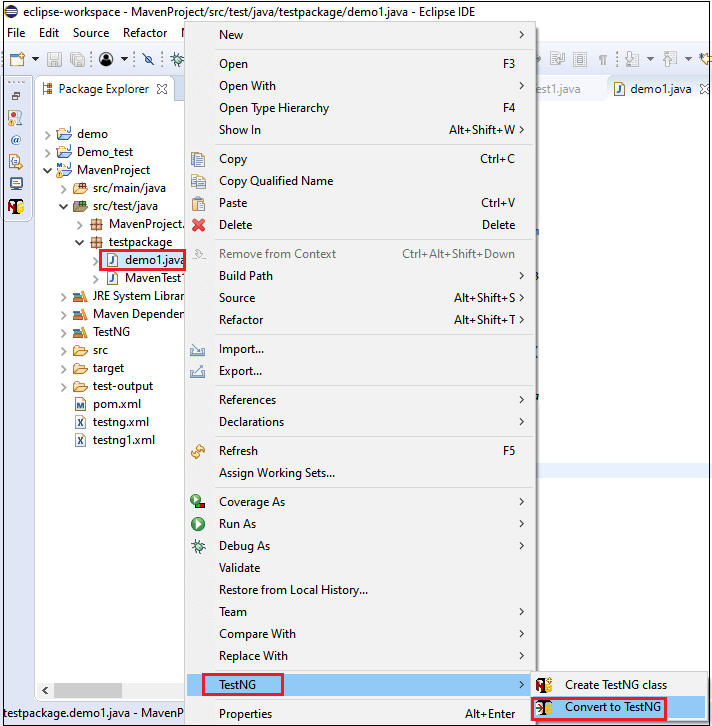Expand the target folder node
Screen dimensions: 712x726
(64, 369)
